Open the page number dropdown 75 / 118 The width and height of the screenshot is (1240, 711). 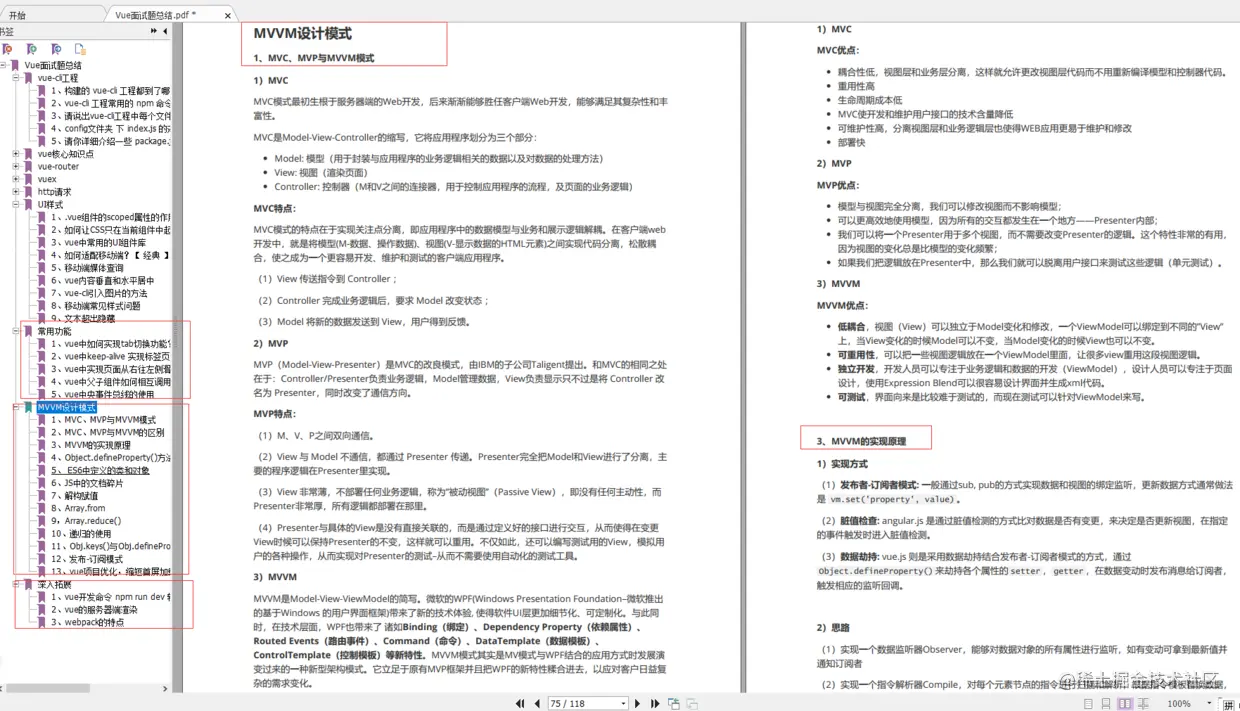(x=624, y=703)
